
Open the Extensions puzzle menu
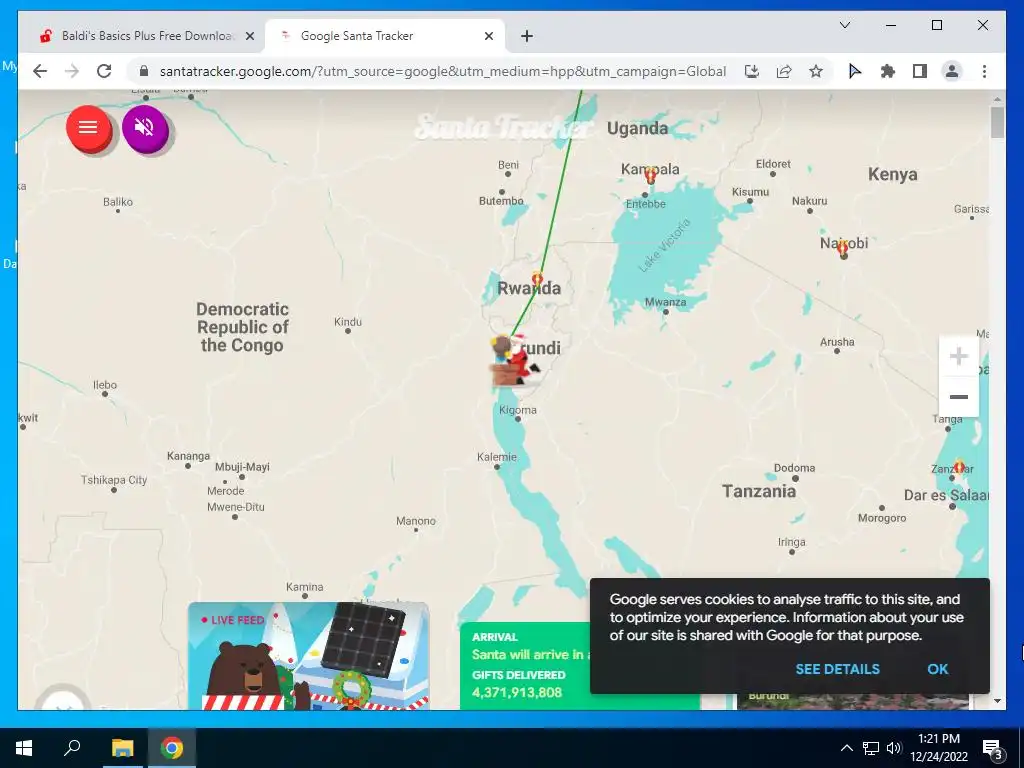click(888, 71)
